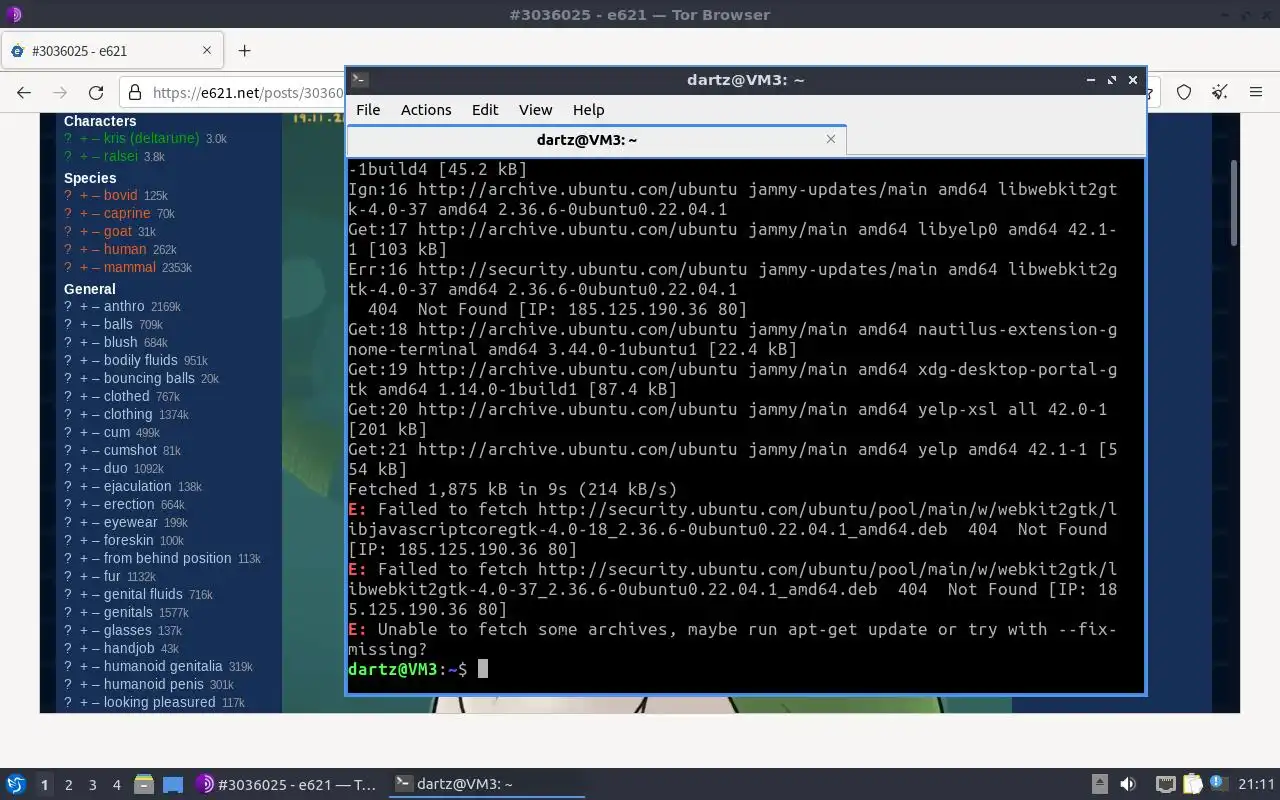Switch to the Tor Browser taskbar entry

[287, 784]
